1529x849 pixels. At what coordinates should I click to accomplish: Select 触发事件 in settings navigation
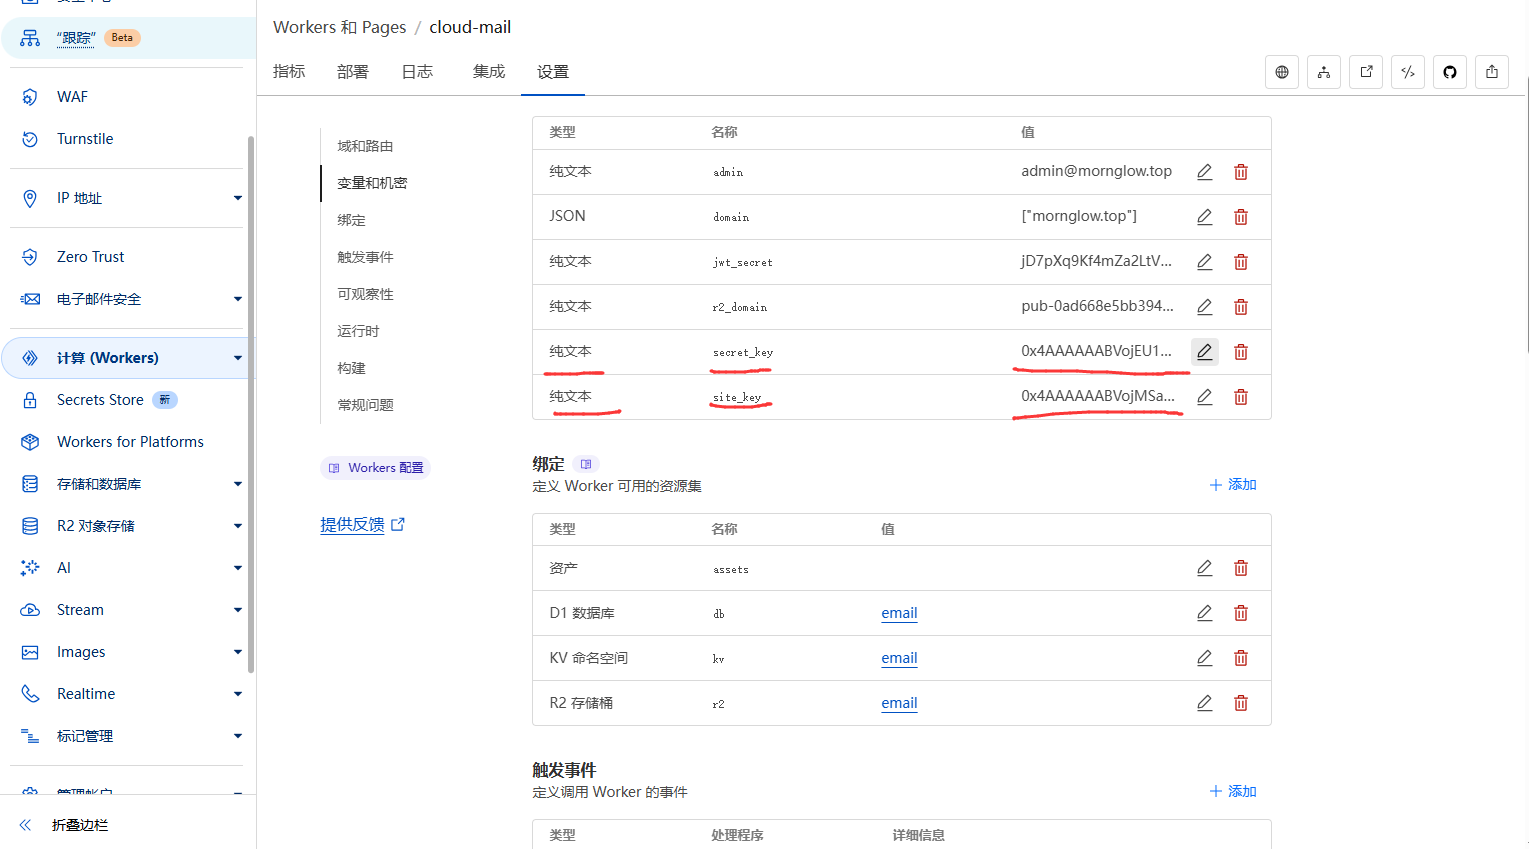(x=365, y=257)
